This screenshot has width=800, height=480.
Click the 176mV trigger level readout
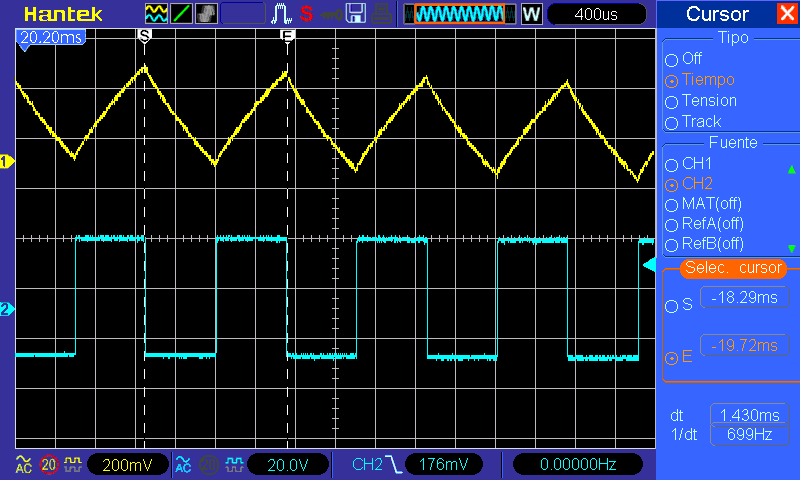(x=443, y=465)
